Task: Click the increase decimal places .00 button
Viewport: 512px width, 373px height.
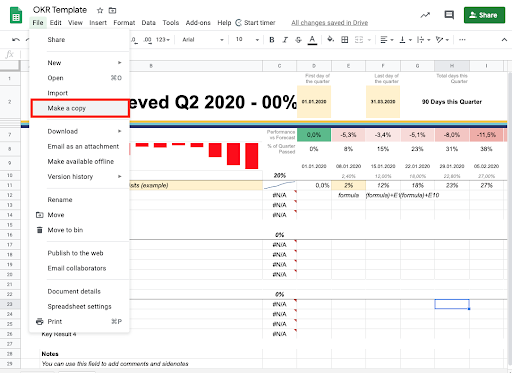Action: click(x=147, y=40)
